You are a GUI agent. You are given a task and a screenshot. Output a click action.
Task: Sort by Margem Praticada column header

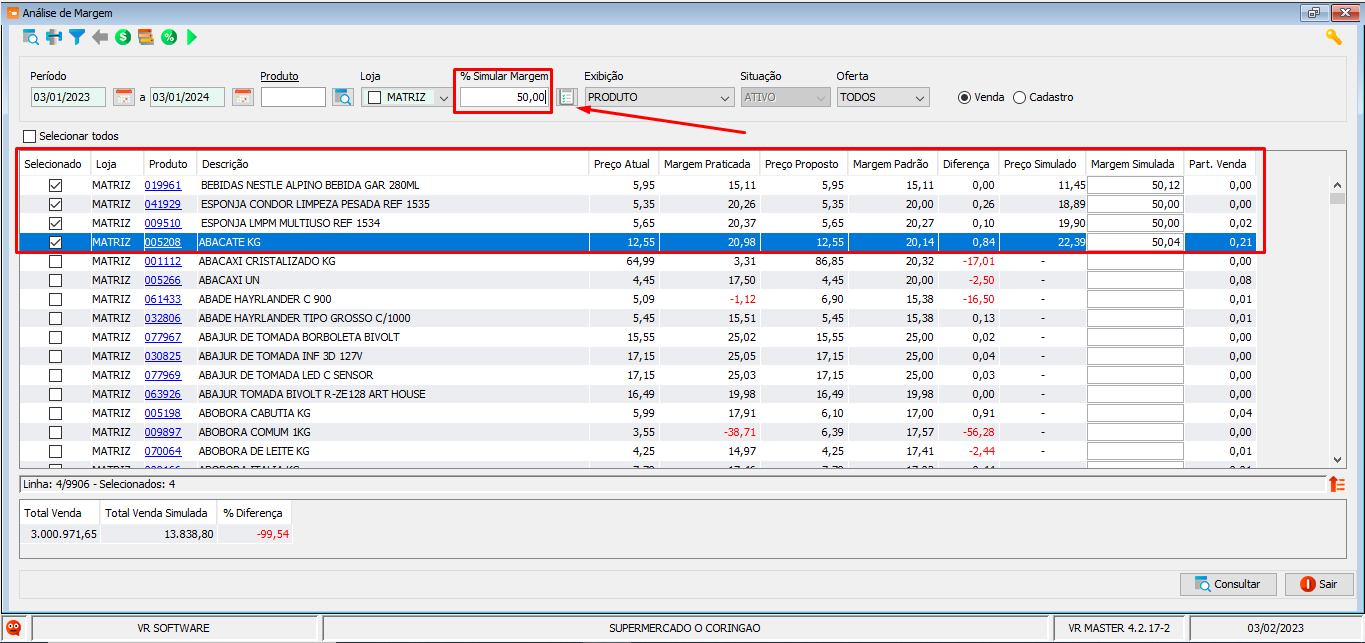[x=708, y=164]
